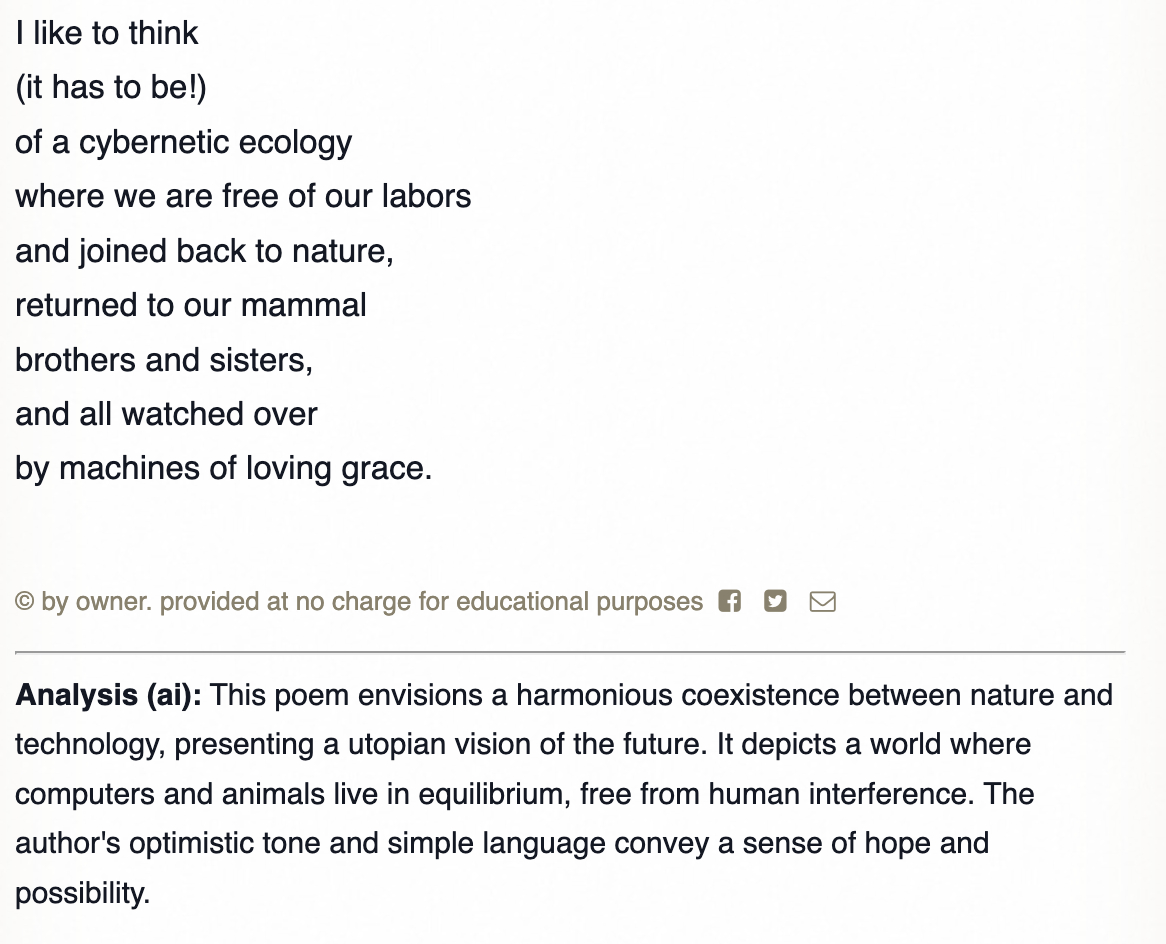This screenshot has width=1166, height=944.
Task: Click 'where we are free of our labors'
Action: point(243,196)
